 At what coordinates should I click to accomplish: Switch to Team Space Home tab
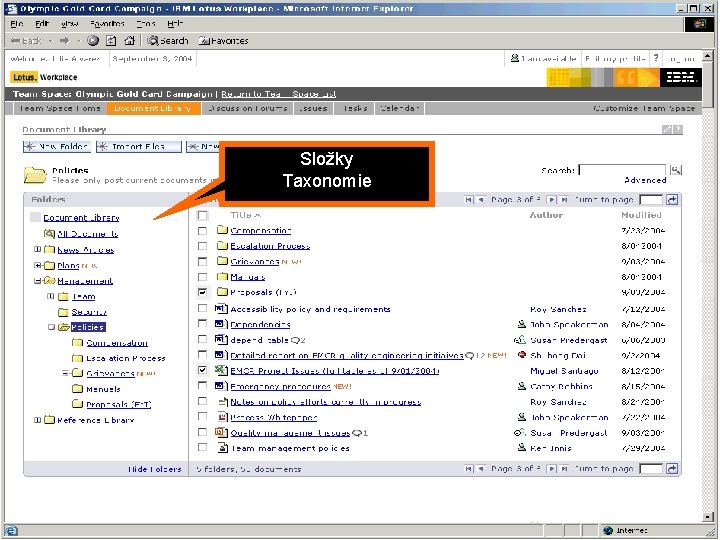point(60,108)
